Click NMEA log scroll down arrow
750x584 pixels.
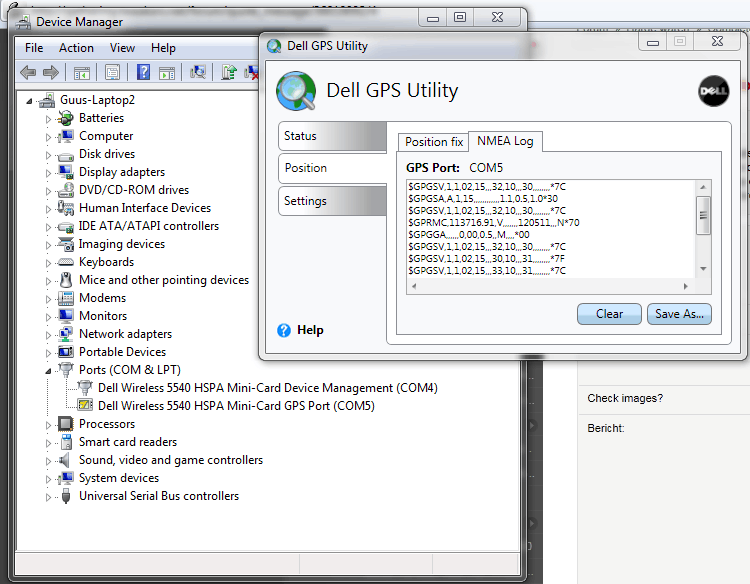click(x=703, y=269)
